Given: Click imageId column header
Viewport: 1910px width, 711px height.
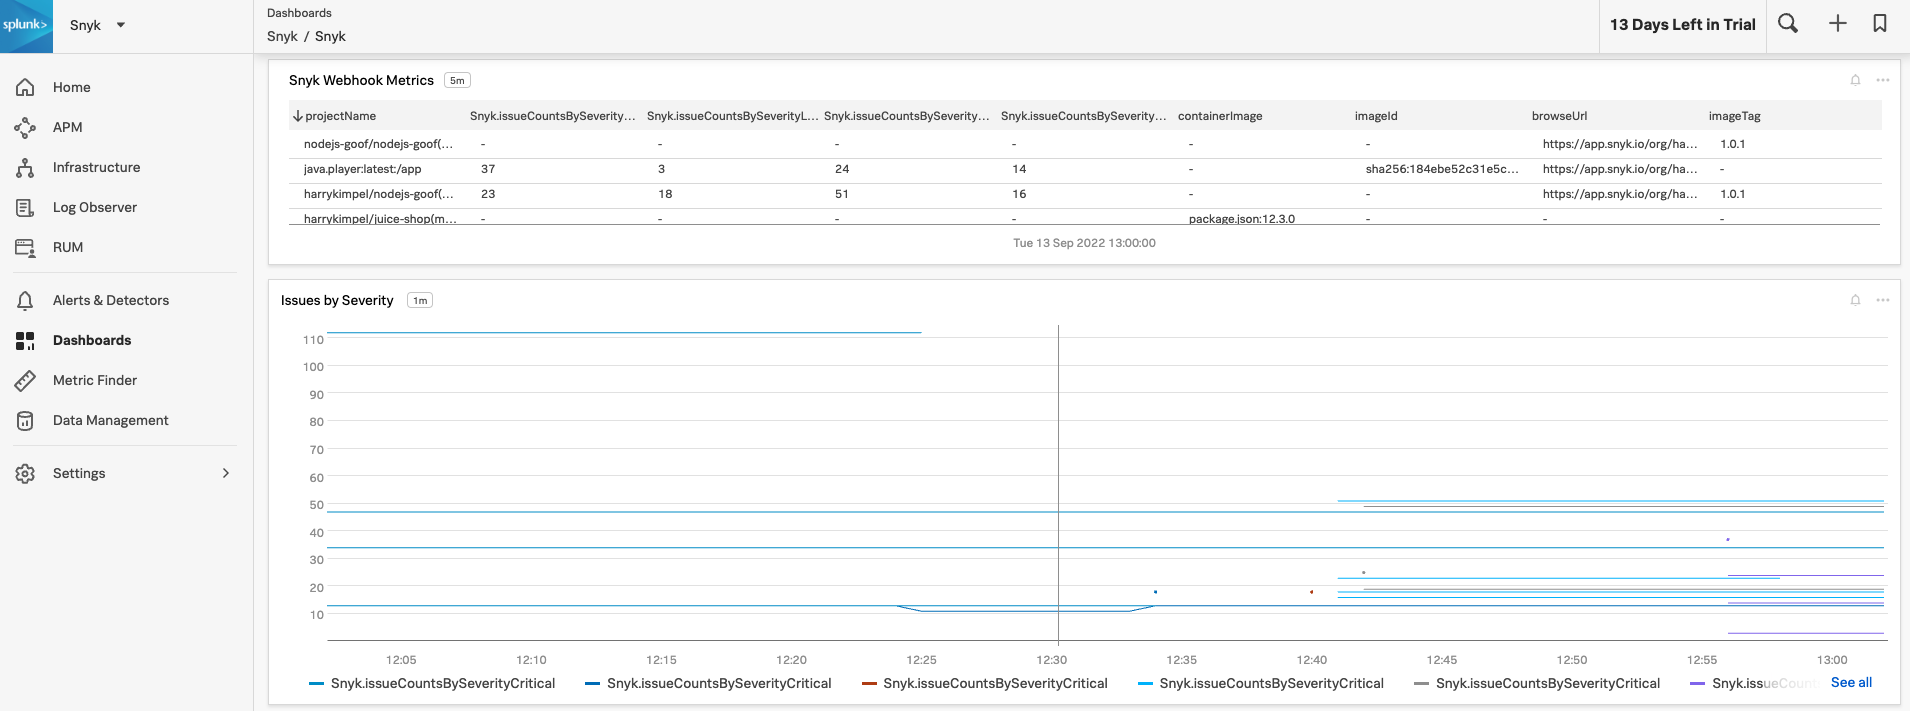Looking at the screenshot, I should click(1376, 116).
